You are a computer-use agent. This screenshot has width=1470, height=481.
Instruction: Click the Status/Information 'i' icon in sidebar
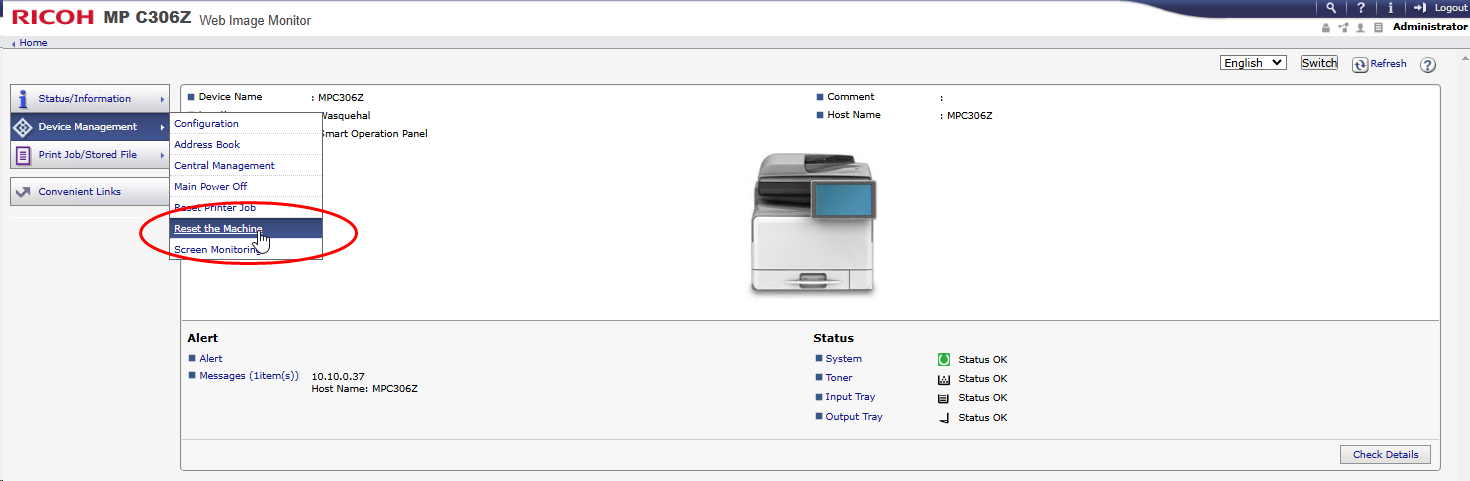coord(22,98)
